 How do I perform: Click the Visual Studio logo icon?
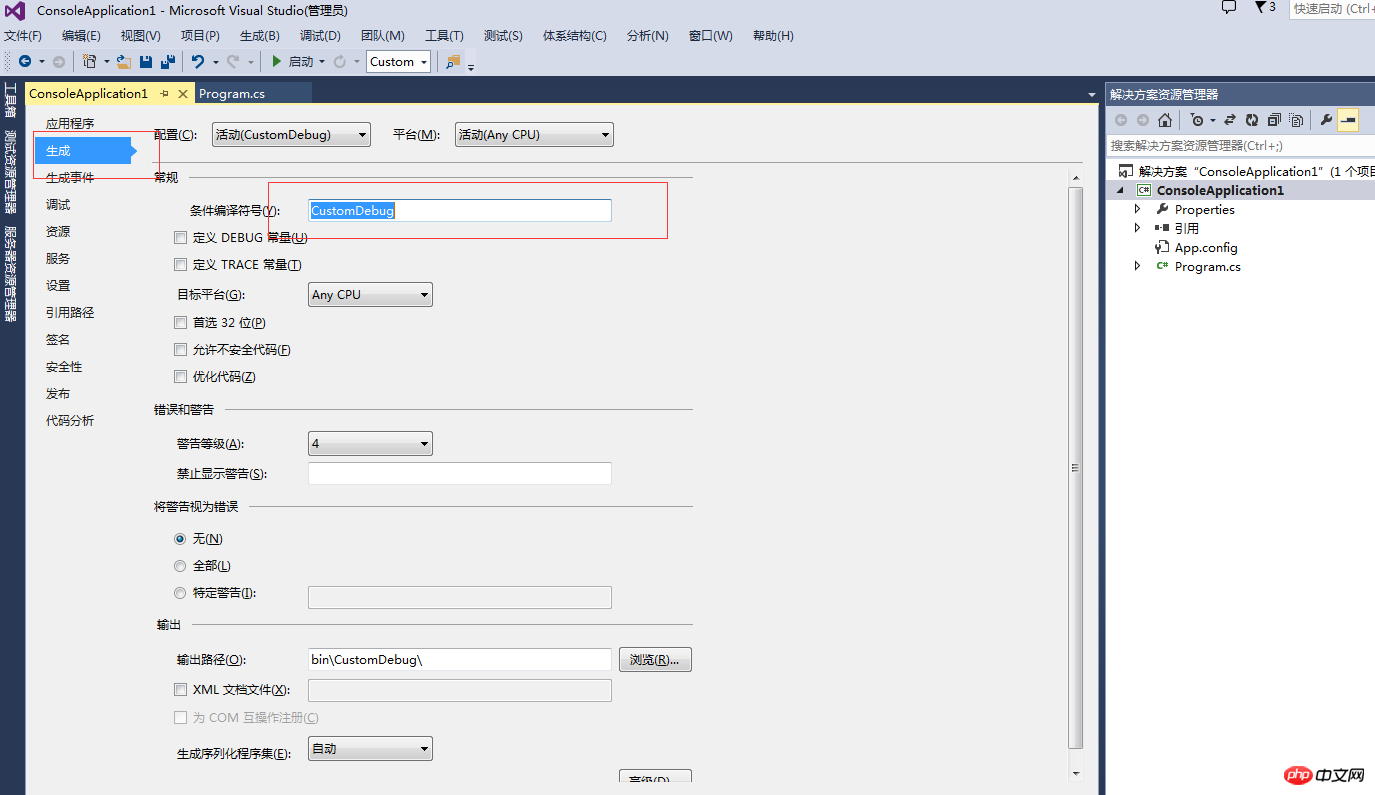coord(15,11)
